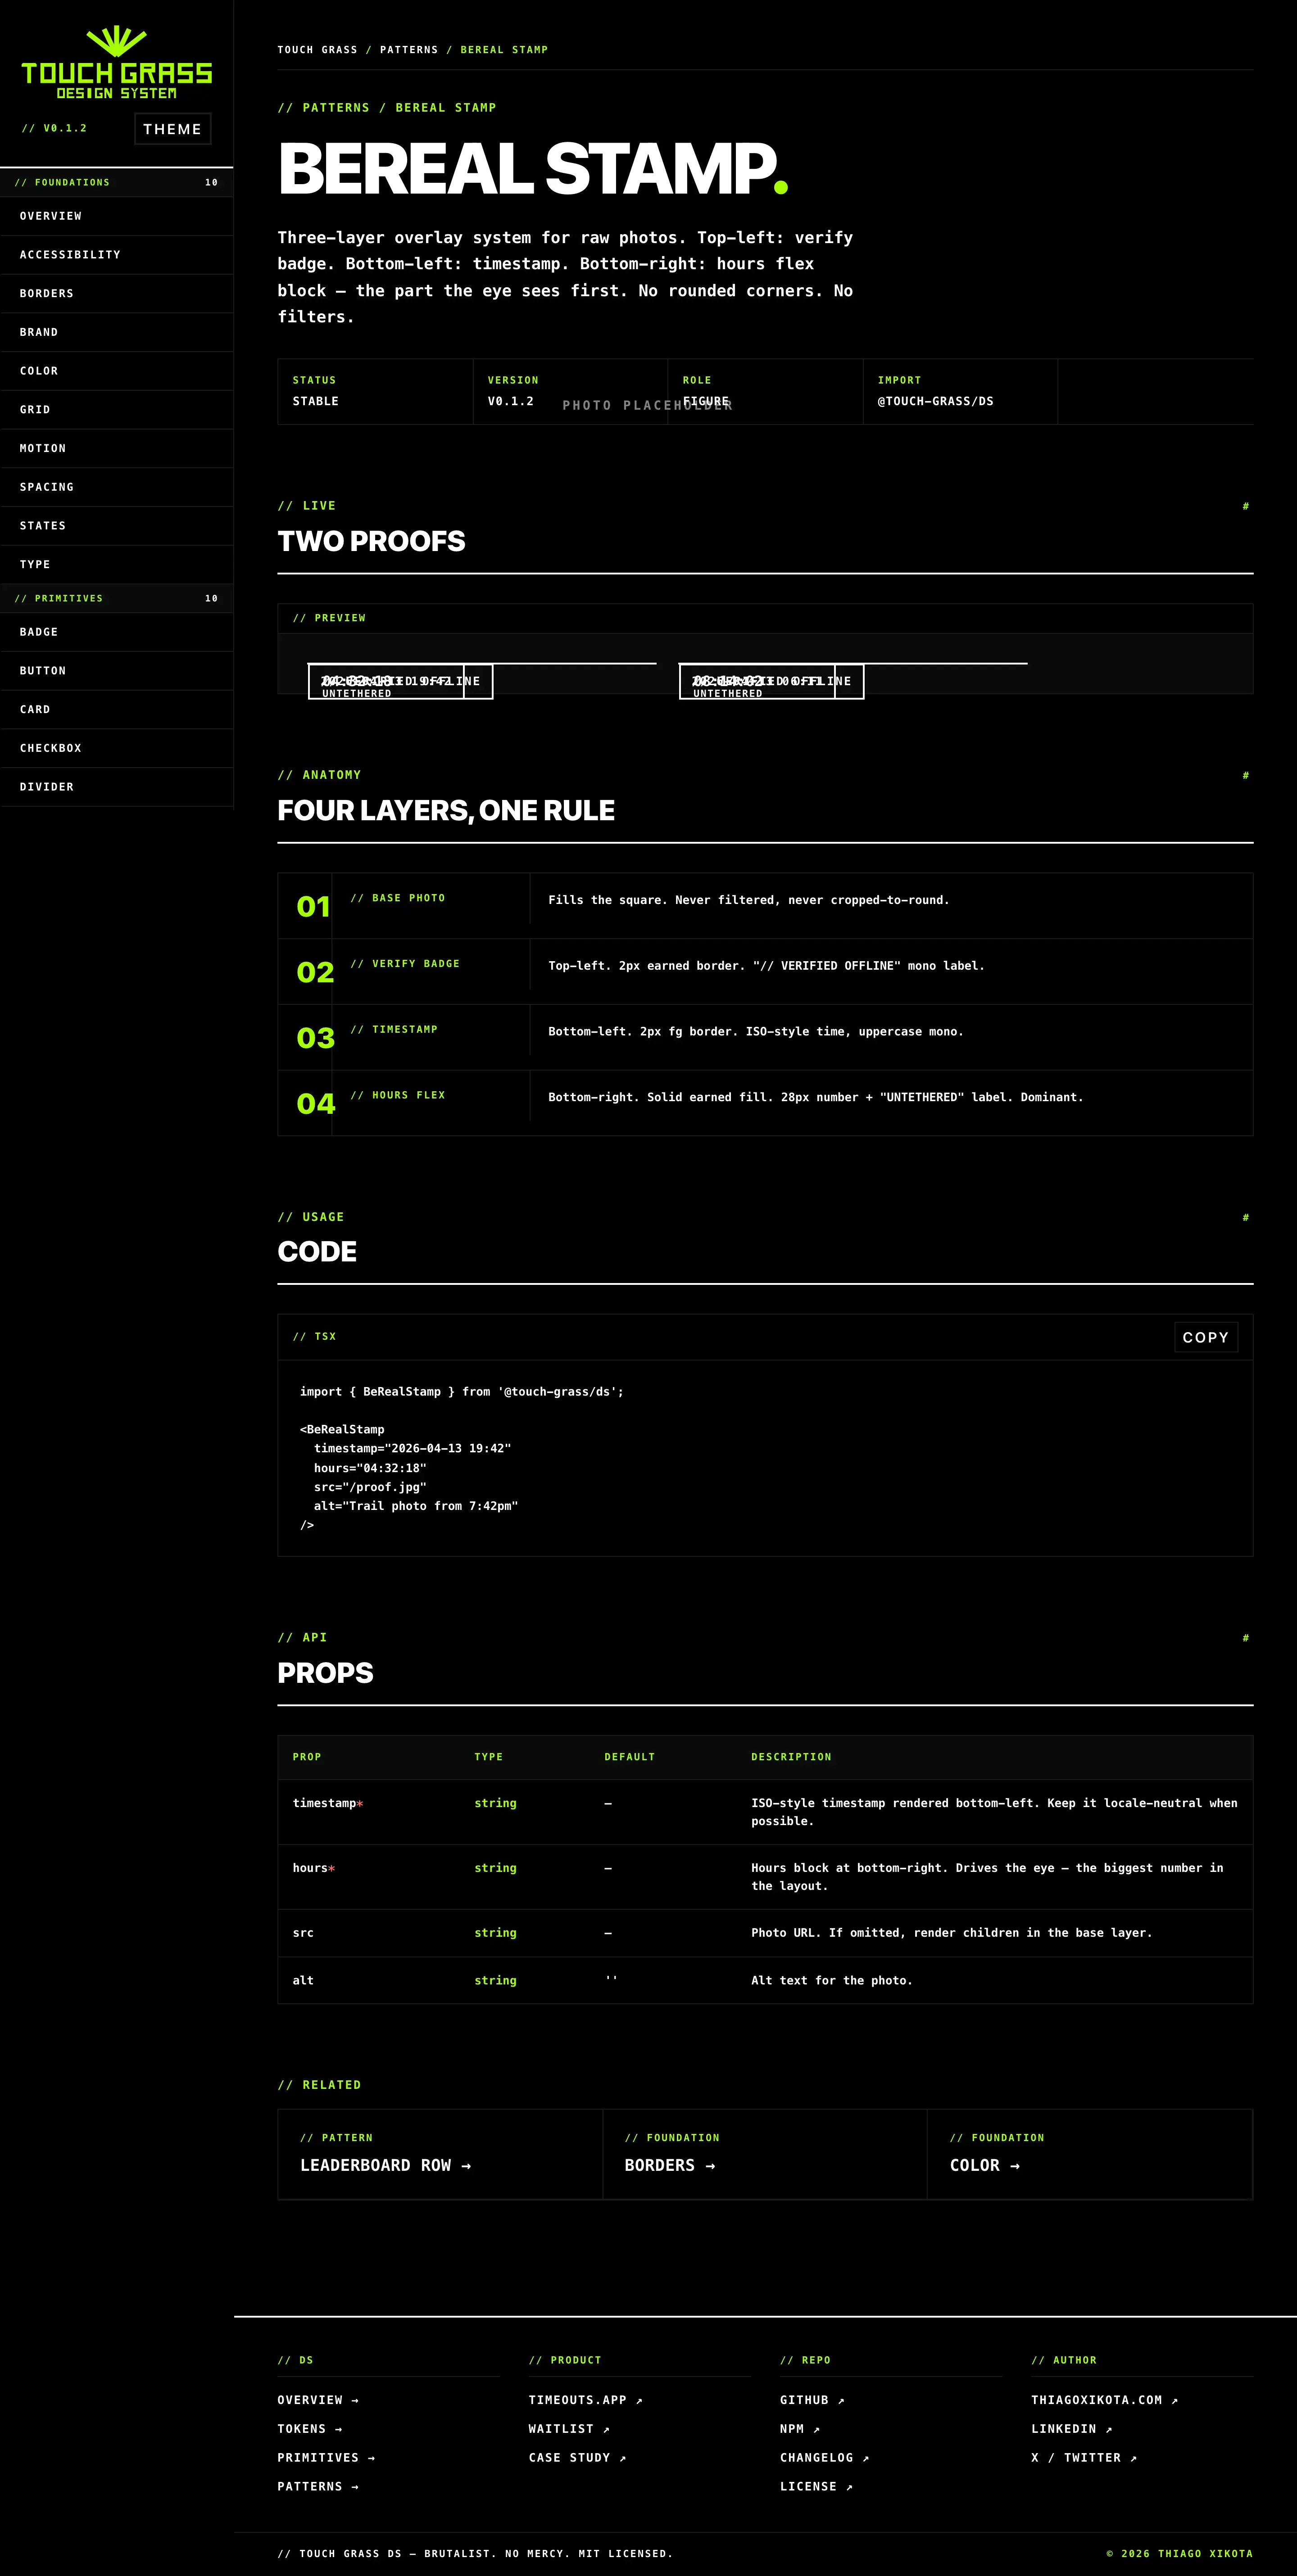Open the Checkbox primitive page
Viewport: 1297px width, 2576px height.
click(51, 748)
